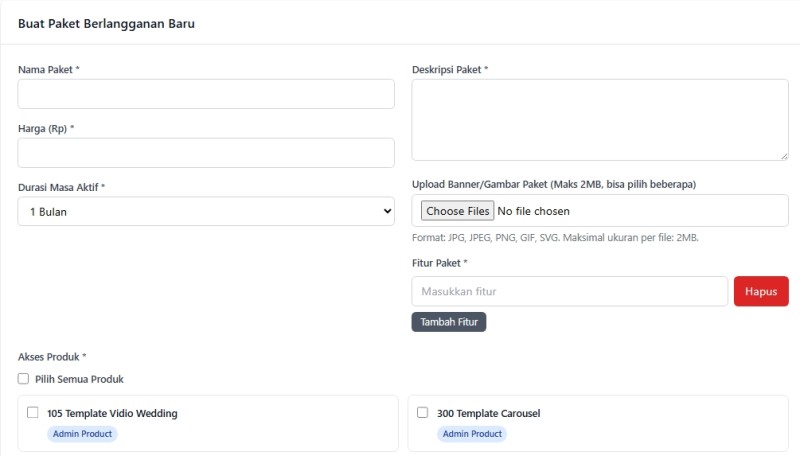Select the 300 Template Carousel title
Viewport: 800px width, 456px height.
488,413
